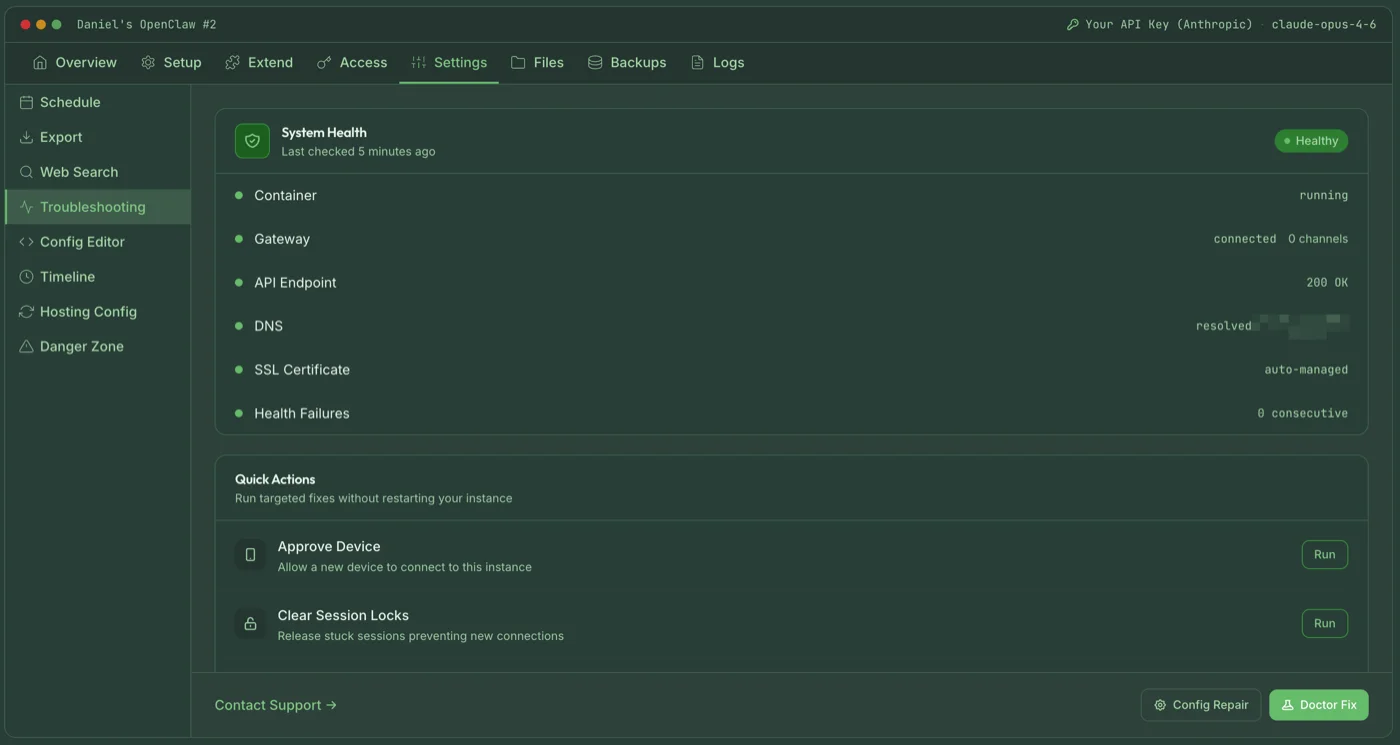Click the System Health shield icon
This screenshot has height=745, width=1400.
tap(251, 140)
